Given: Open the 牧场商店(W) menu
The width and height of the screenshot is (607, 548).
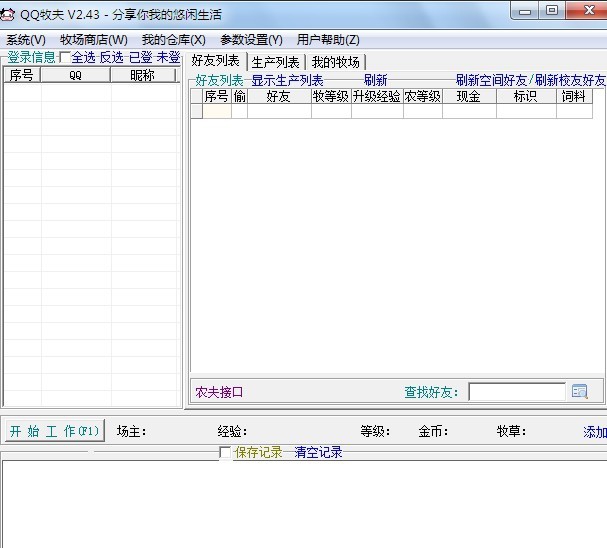Looking at the screenshot, I should tap(94, 39).
